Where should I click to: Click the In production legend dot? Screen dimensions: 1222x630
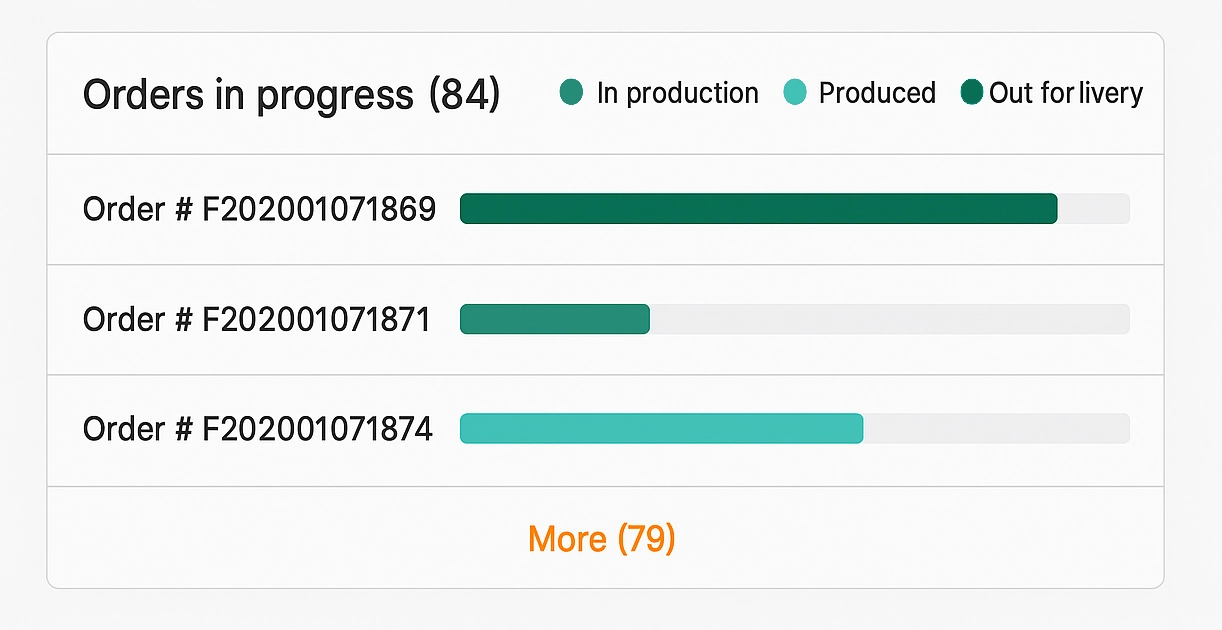click(572, 93)
